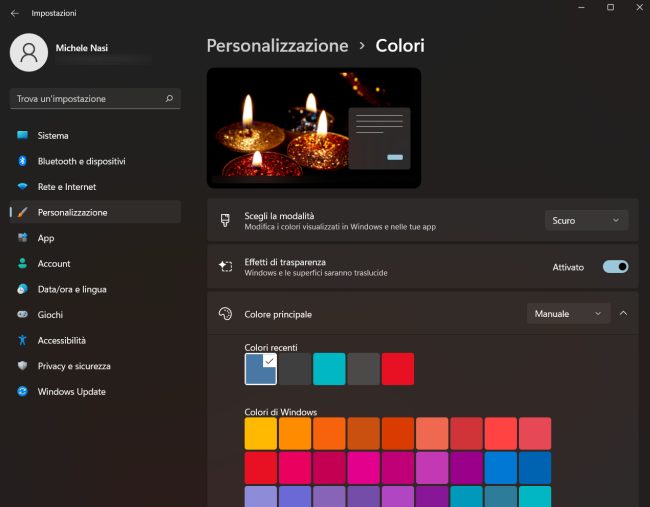Select the bright magenta swatch in second row
650x507 pixels.
[x=364, y=468]
